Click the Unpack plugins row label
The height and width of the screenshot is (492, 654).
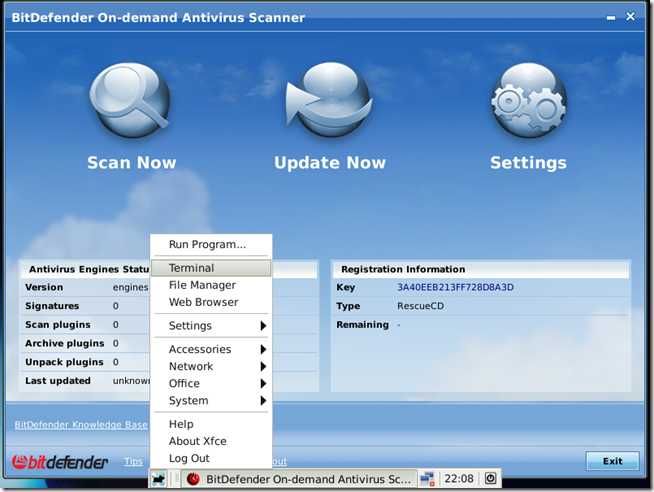64,362
